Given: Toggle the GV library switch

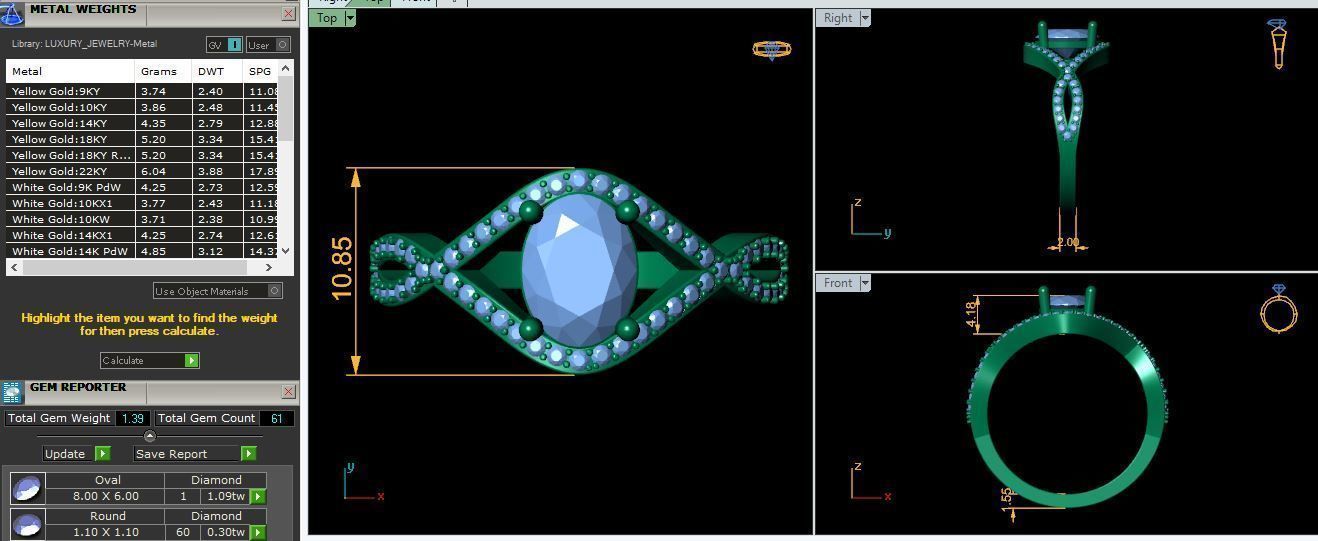Looking at the screenshot, I should 224,45.
